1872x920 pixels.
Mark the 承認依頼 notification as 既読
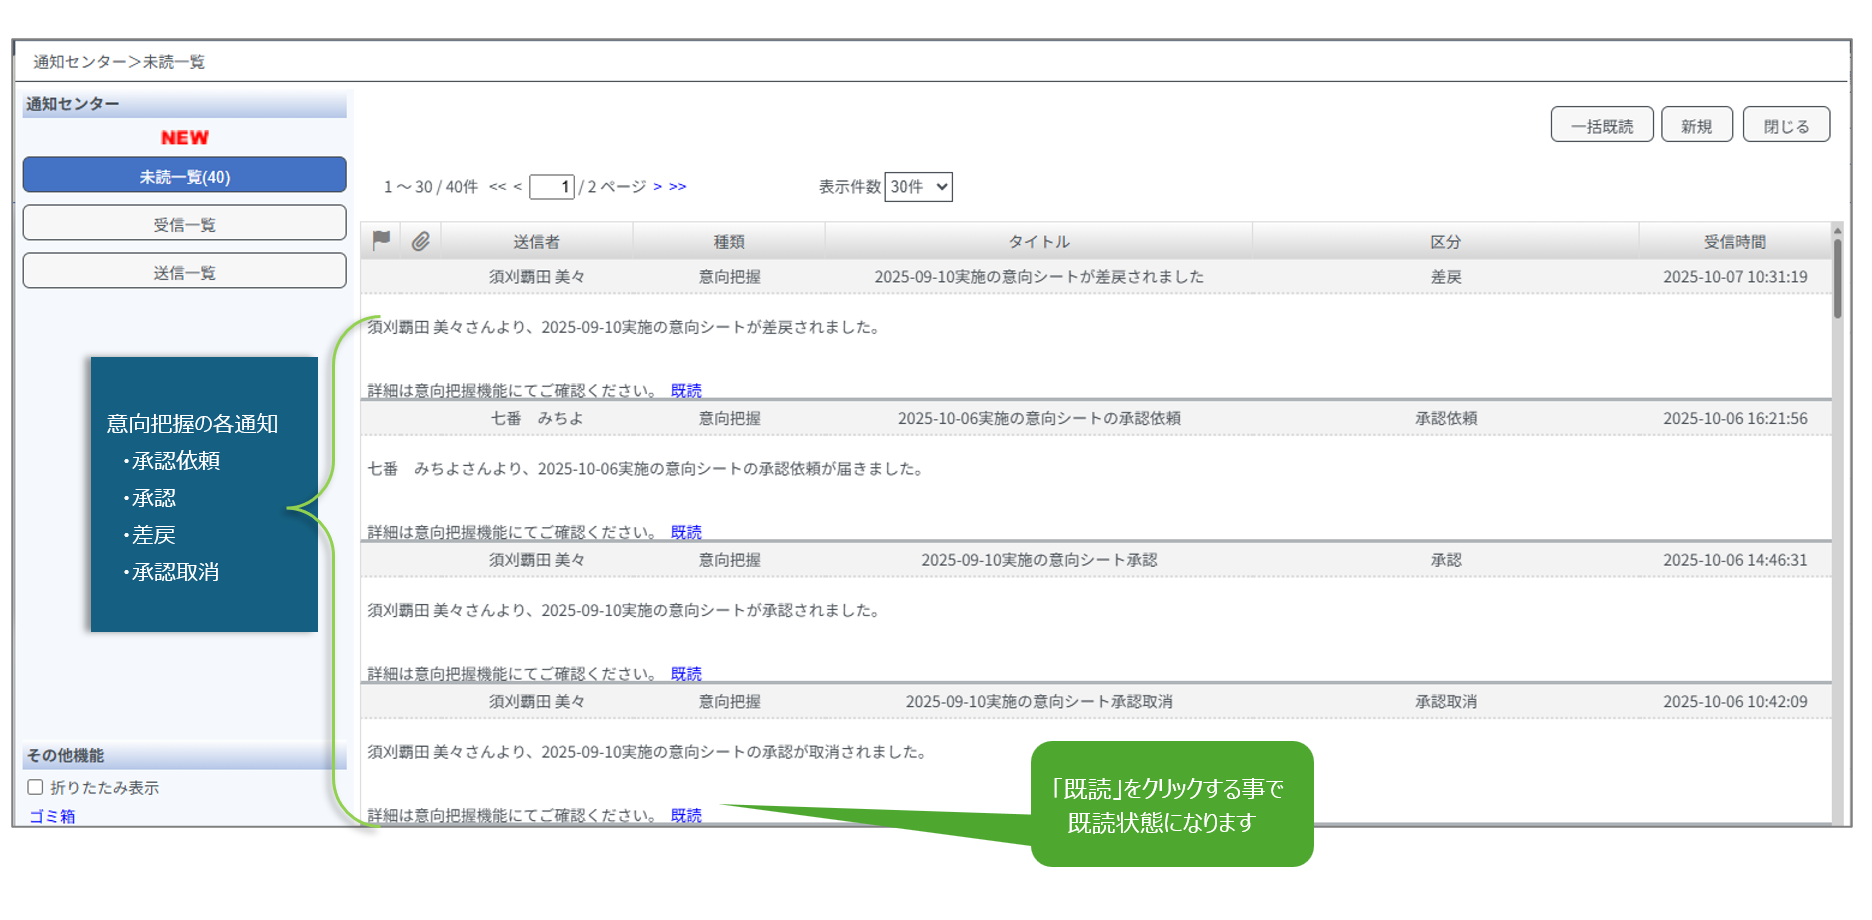[x=686, y=532]
